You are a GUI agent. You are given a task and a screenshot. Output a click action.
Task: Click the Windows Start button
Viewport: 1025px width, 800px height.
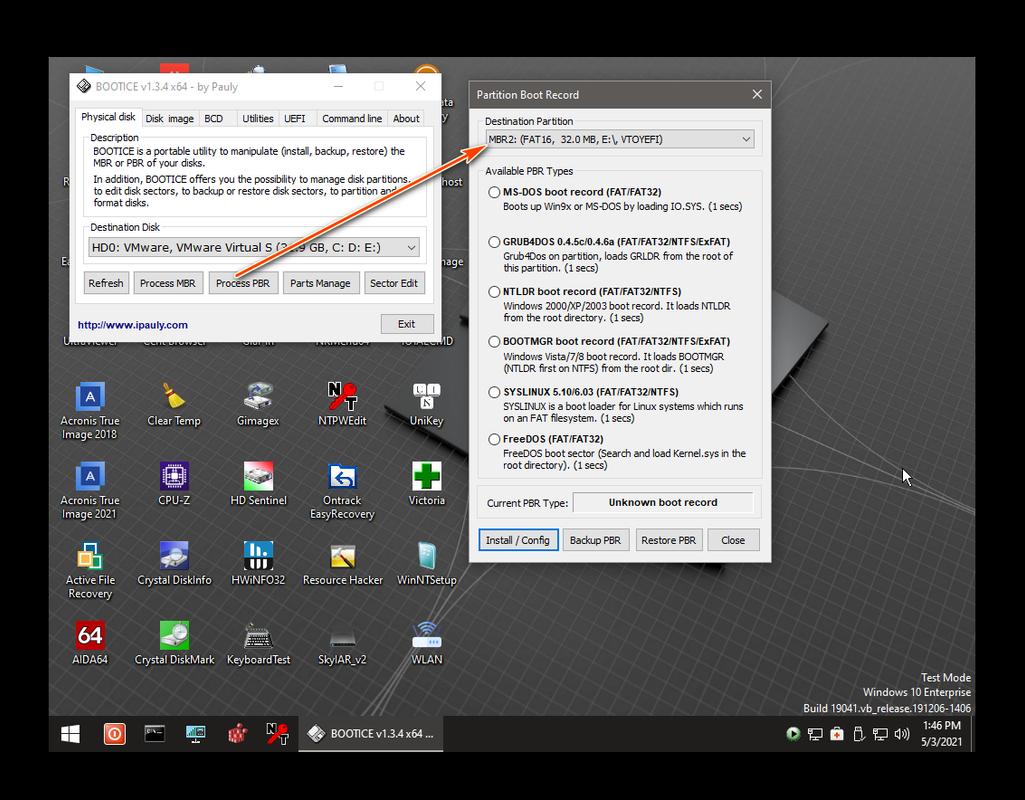tap(70, 734)
